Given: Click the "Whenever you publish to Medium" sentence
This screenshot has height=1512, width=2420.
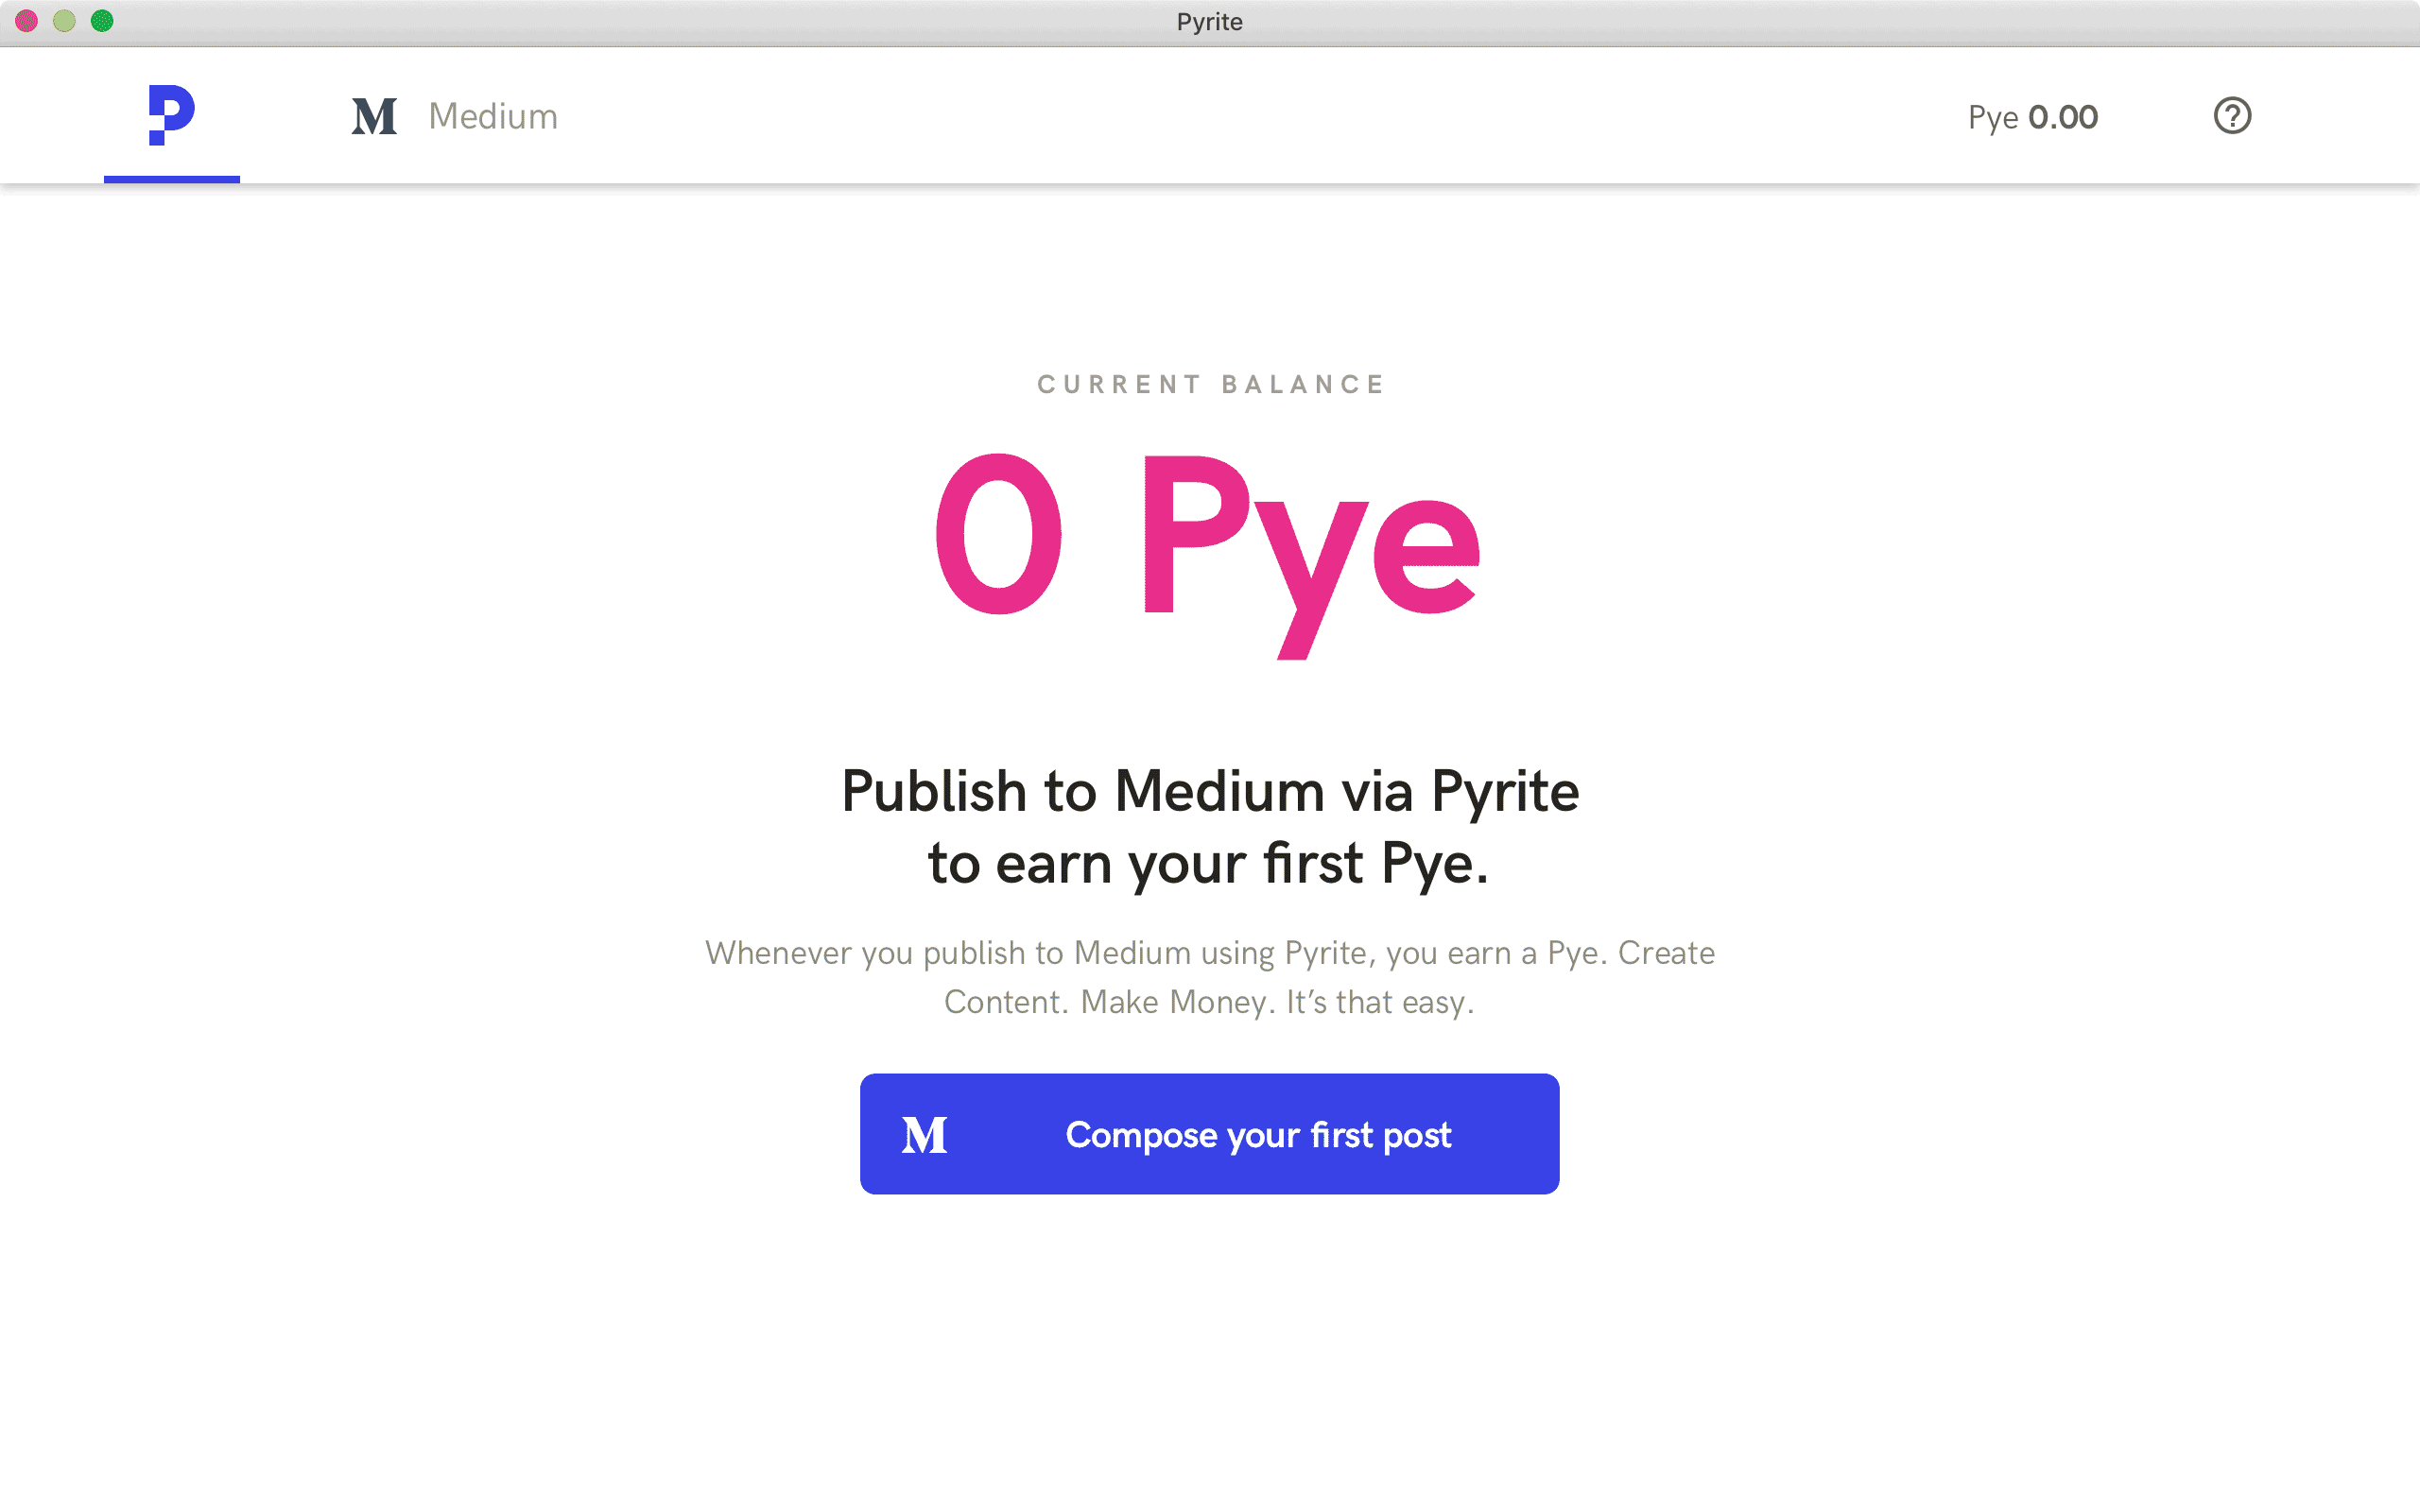Looking at the screenshot, I should click(1210, 953).
